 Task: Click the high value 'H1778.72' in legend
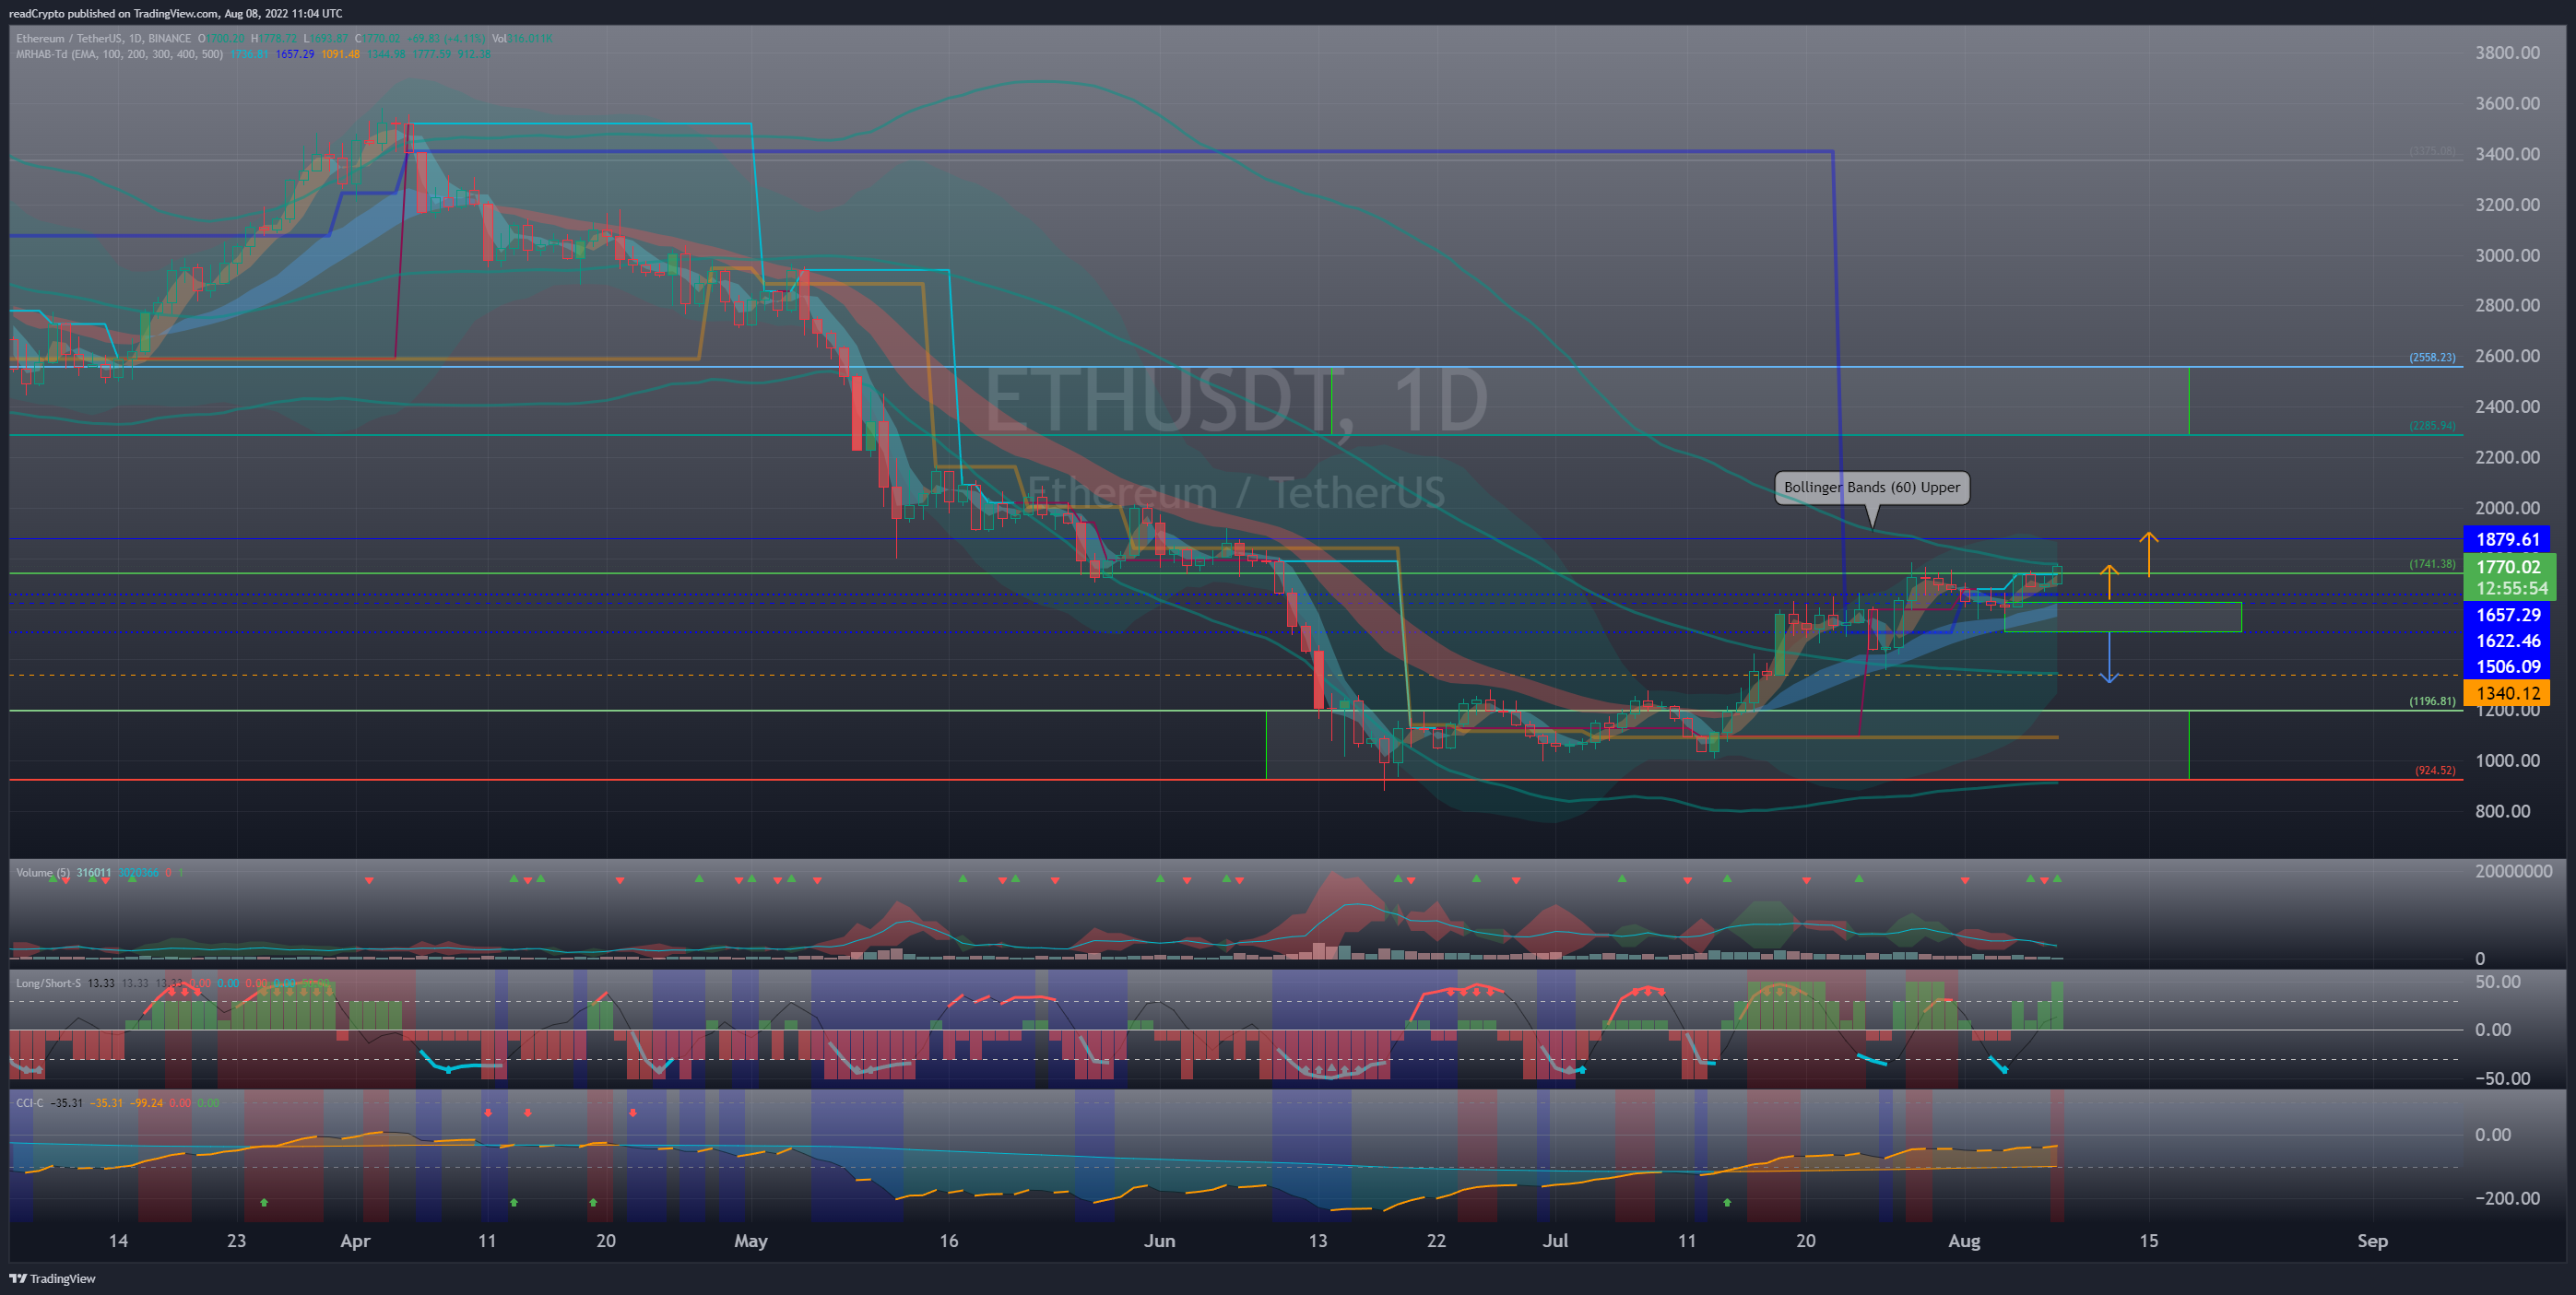(274, 38)
